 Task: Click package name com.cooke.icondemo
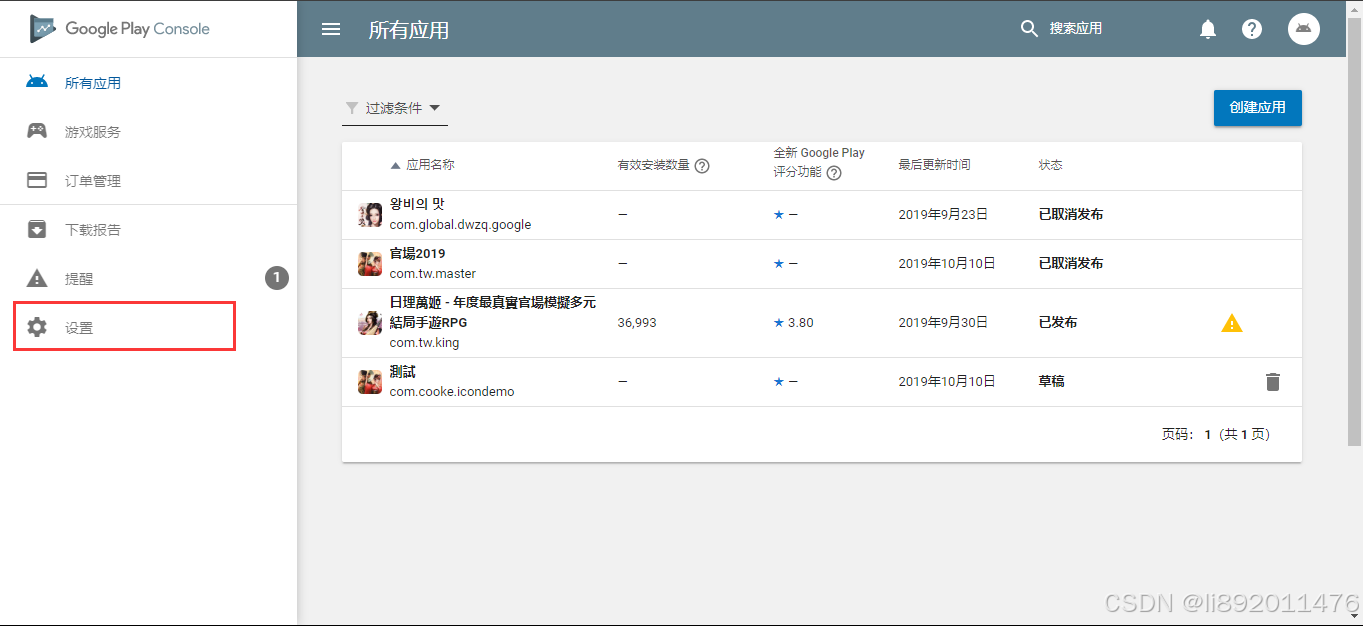click(452, 392)
